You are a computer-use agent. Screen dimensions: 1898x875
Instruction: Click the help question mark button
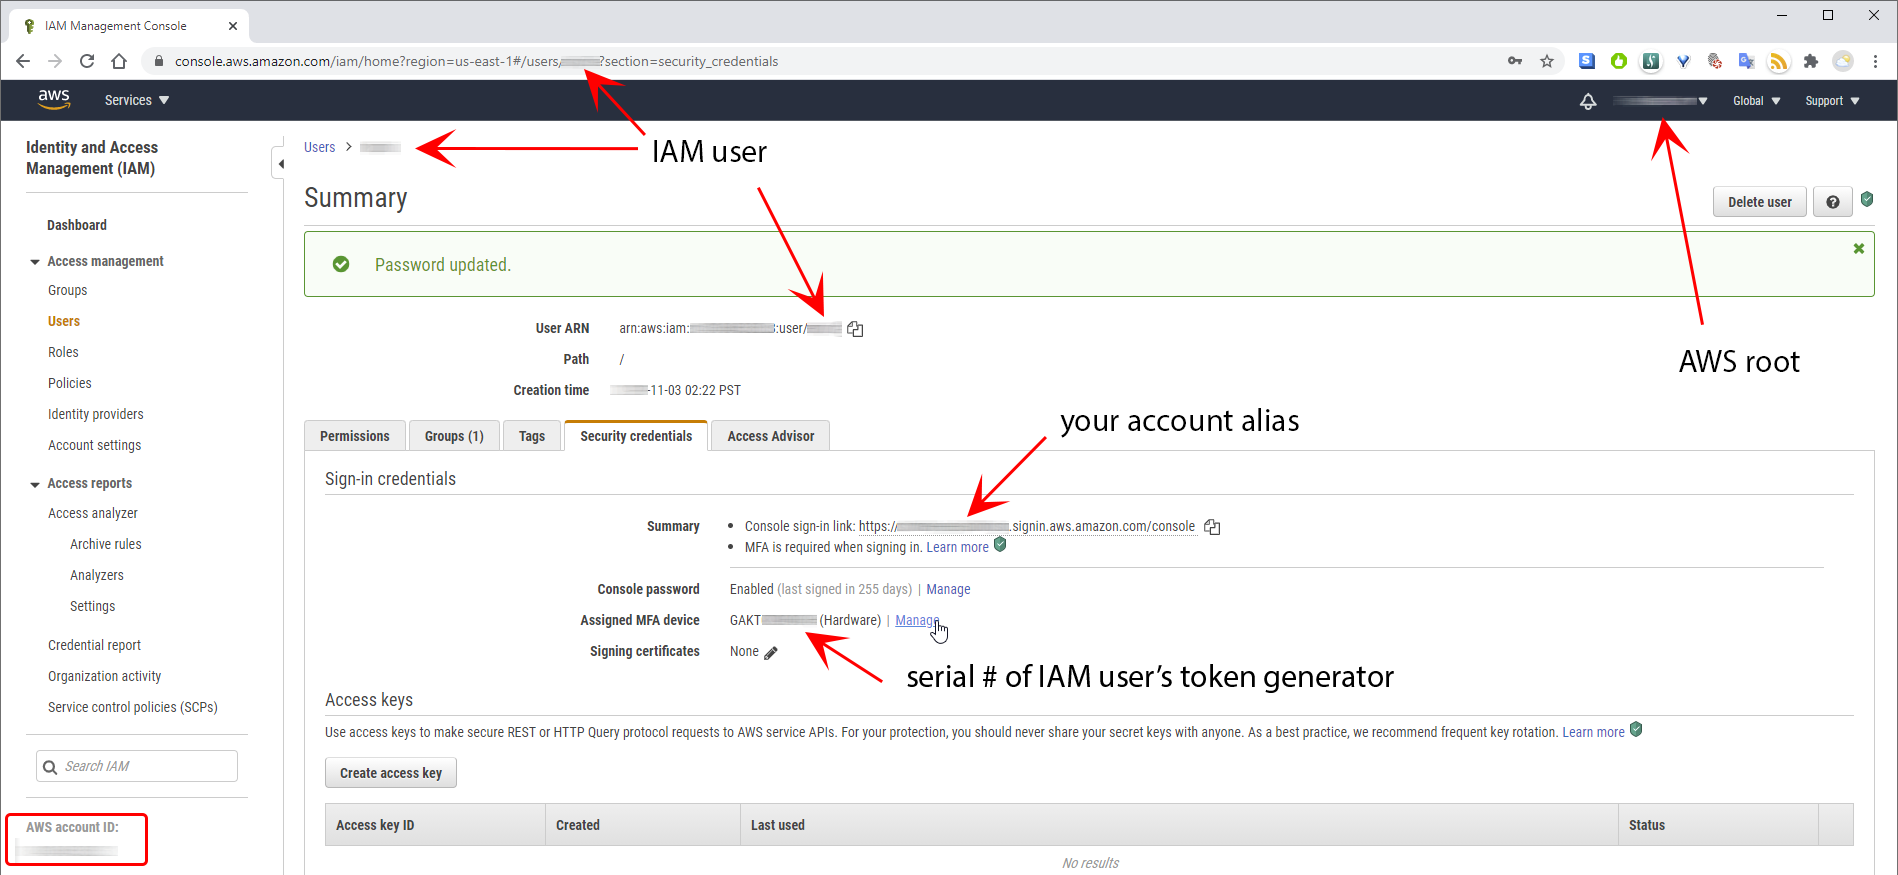tap(1832, 202)
